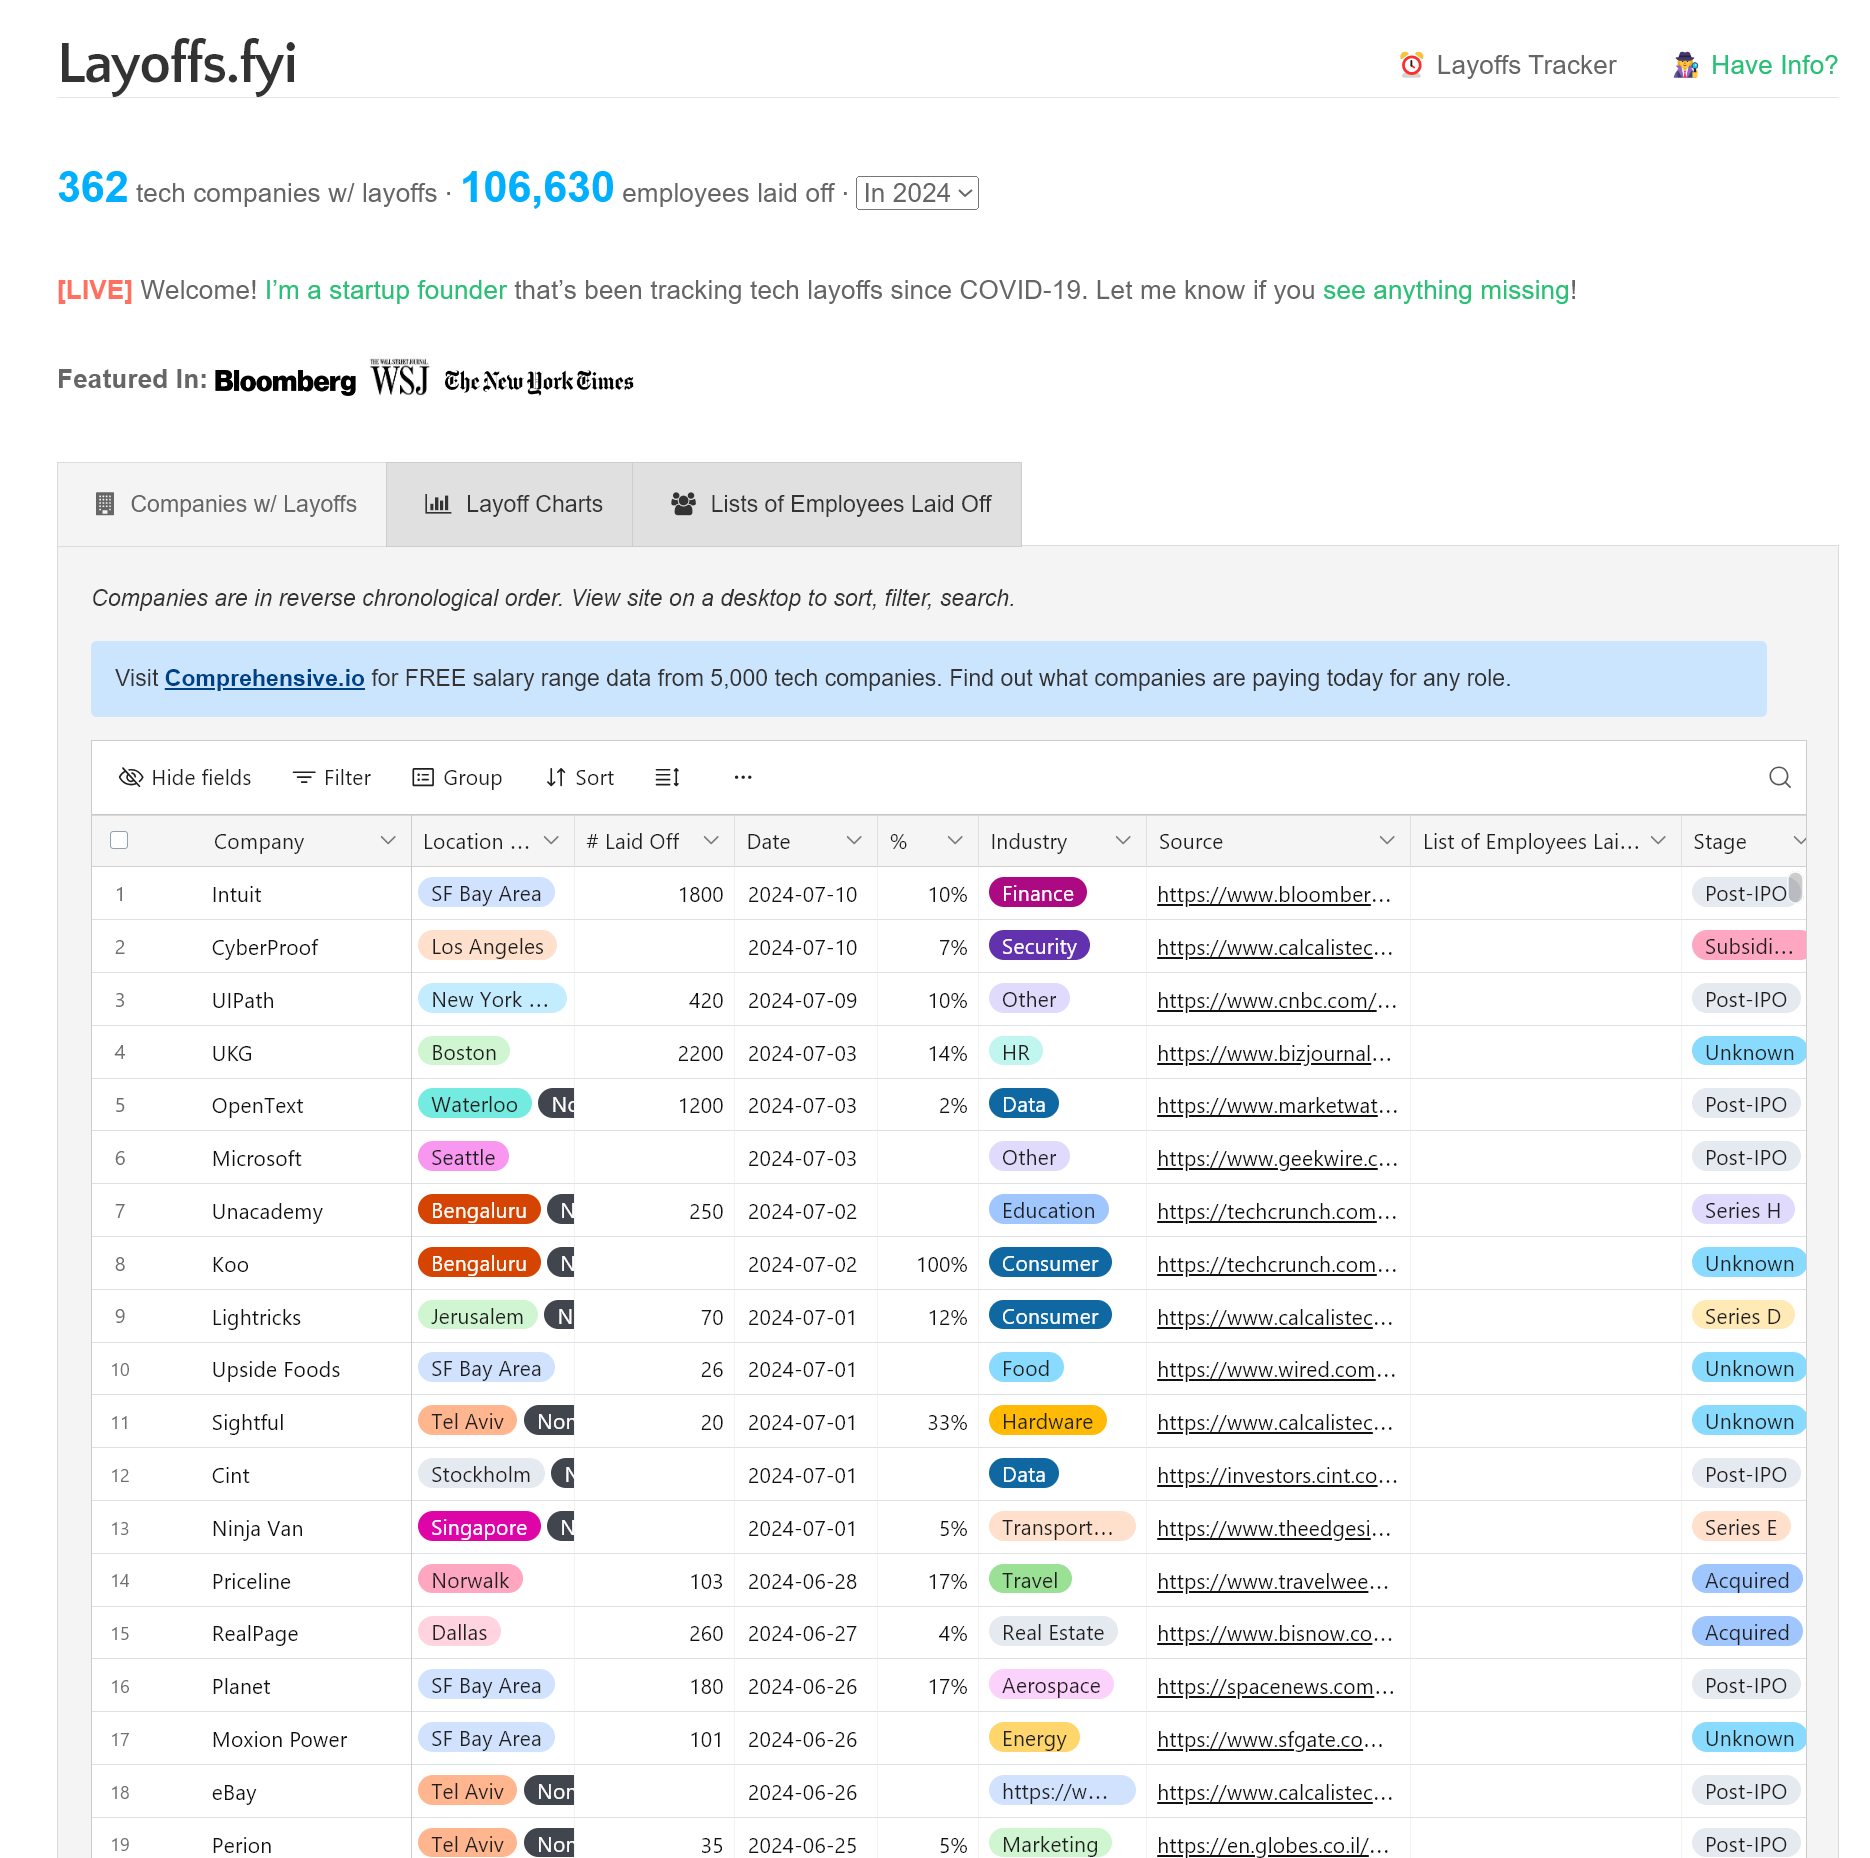Open Microsoft's geekwire source link
This screenshot has width=1870, height=1858.
pos(1277,1159)
